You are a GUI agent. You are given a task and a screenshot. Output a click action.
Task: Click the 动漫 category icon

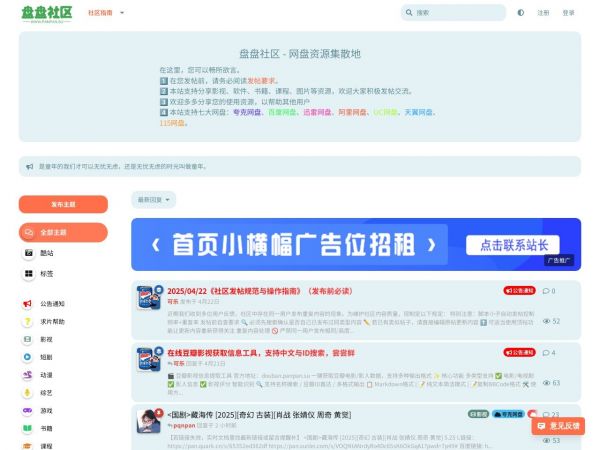pos(28,375)
